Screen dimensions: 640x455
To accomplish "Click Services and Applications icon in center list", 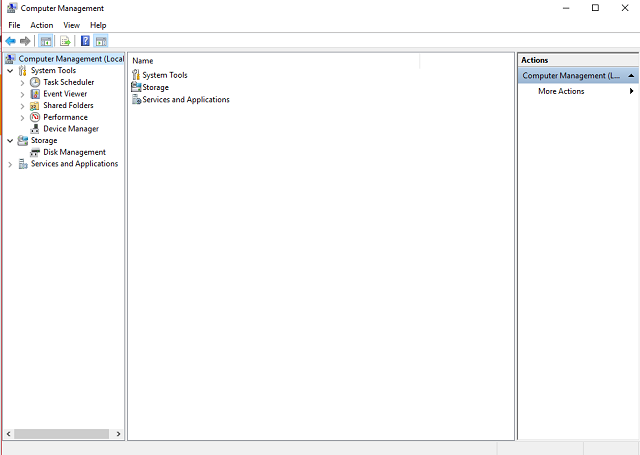I will [x=136, y=99].
